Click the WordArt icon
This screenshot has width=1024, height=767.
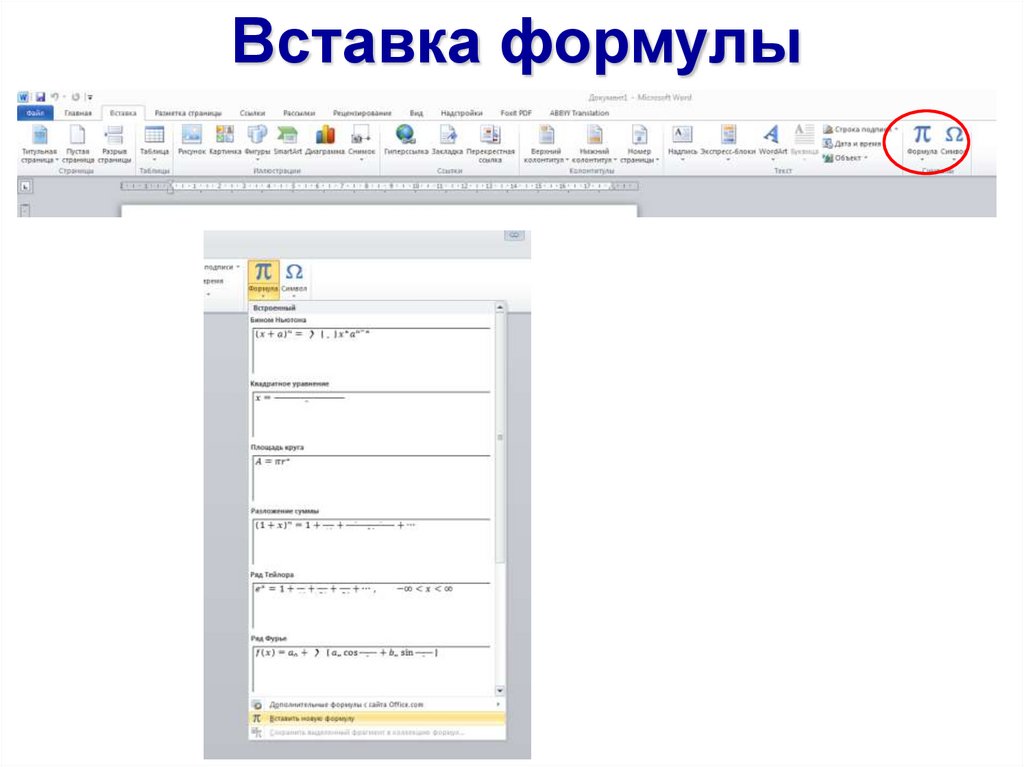[x=772, y=135]
